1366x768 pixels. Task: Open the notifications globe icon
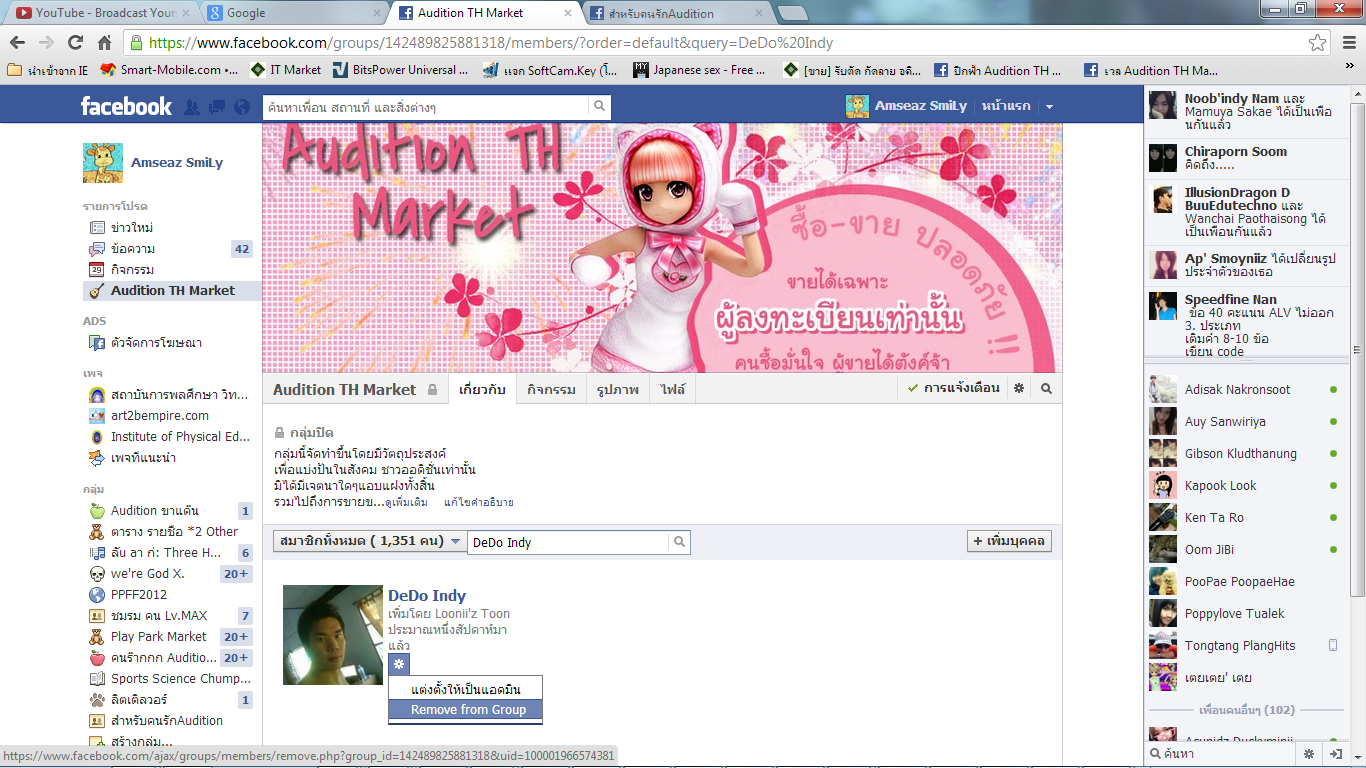point(241,107)
